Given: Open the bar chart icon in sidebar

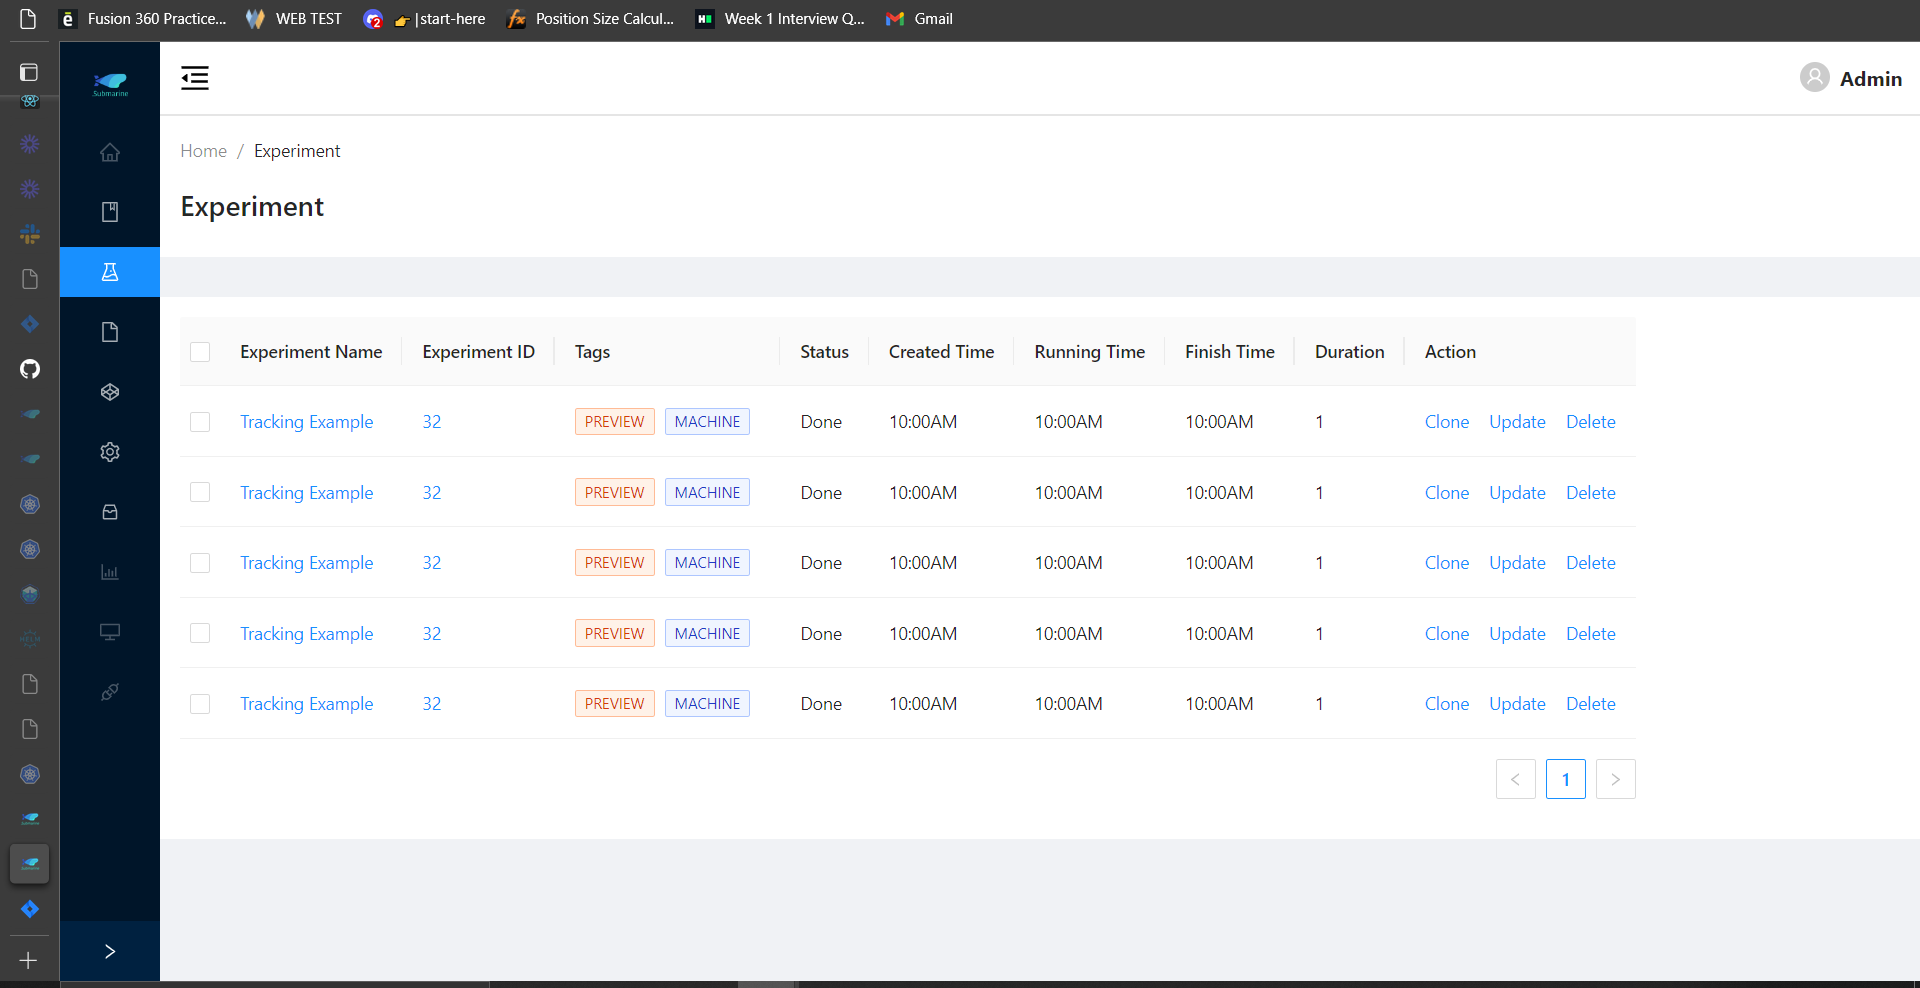Looking at the screenshot, I should pos(110,572).
